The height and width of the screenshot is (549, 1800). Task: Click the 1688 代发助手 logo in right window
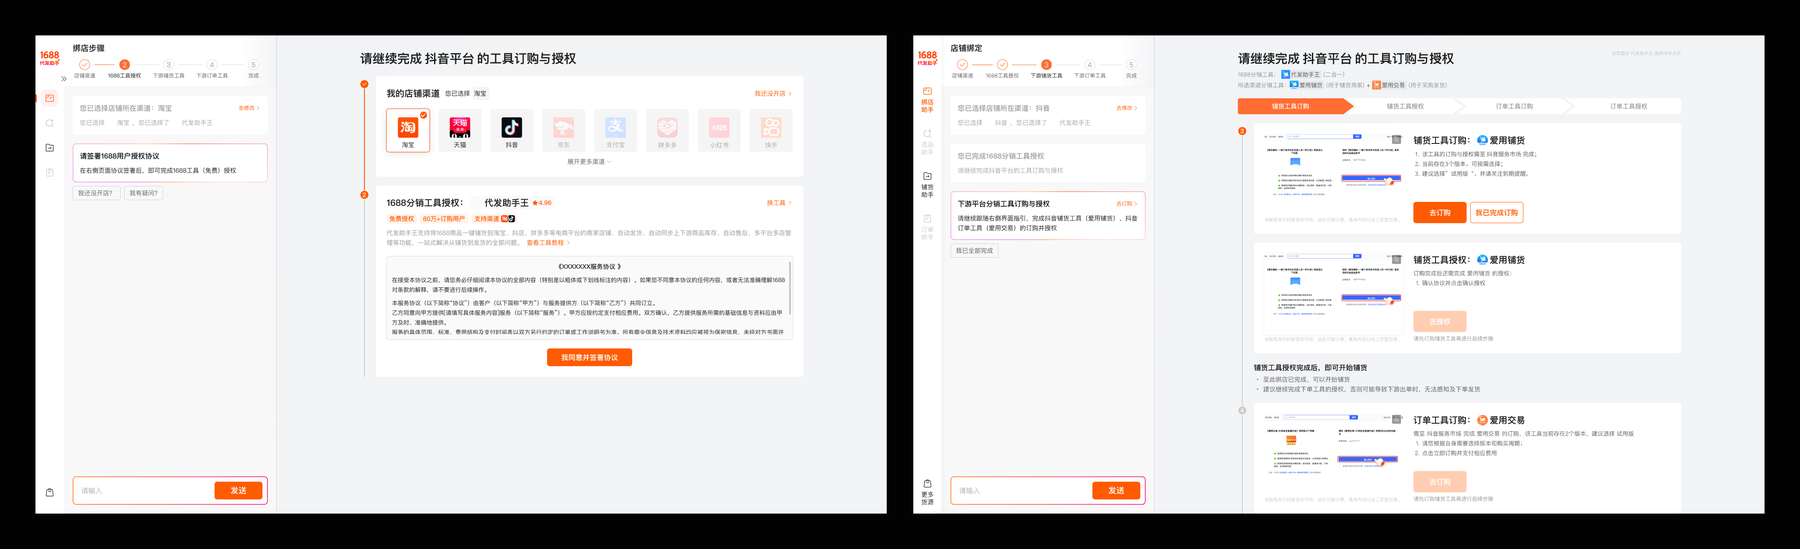pos(927,58)
